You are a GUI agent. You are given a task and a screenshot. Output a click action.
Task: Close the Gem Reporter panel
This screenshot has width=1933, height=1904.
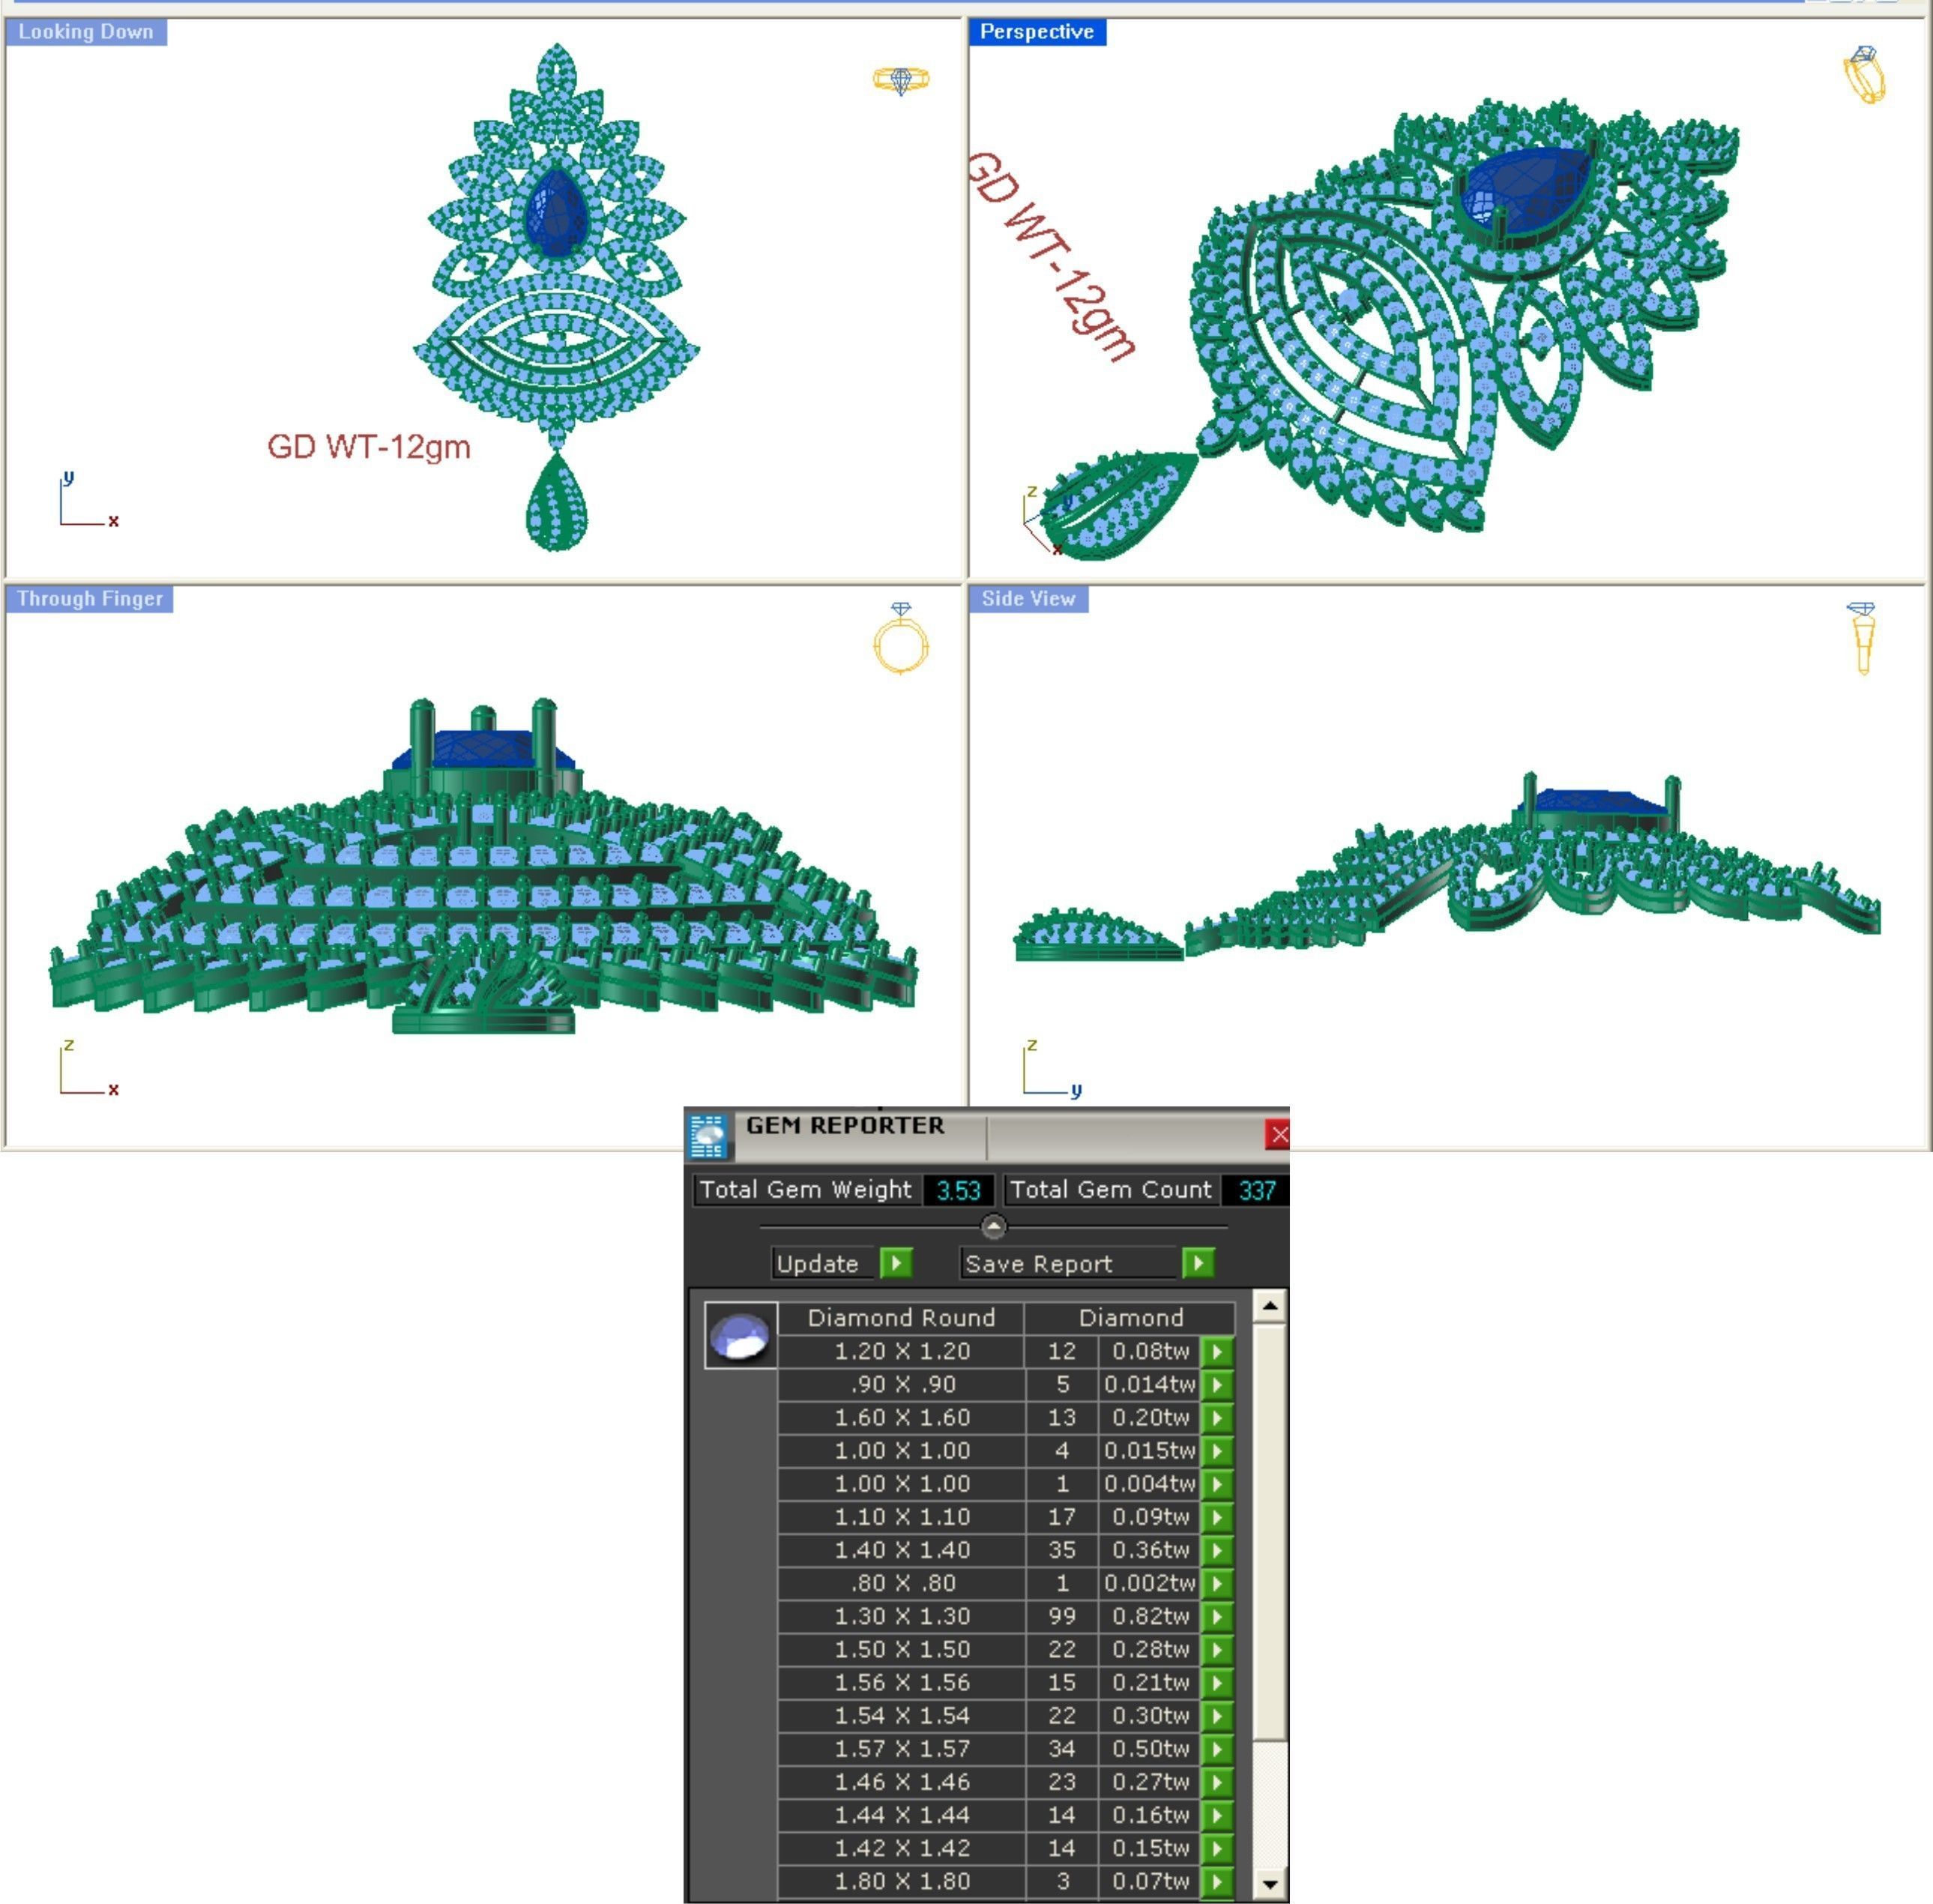pos(1277,1134)
